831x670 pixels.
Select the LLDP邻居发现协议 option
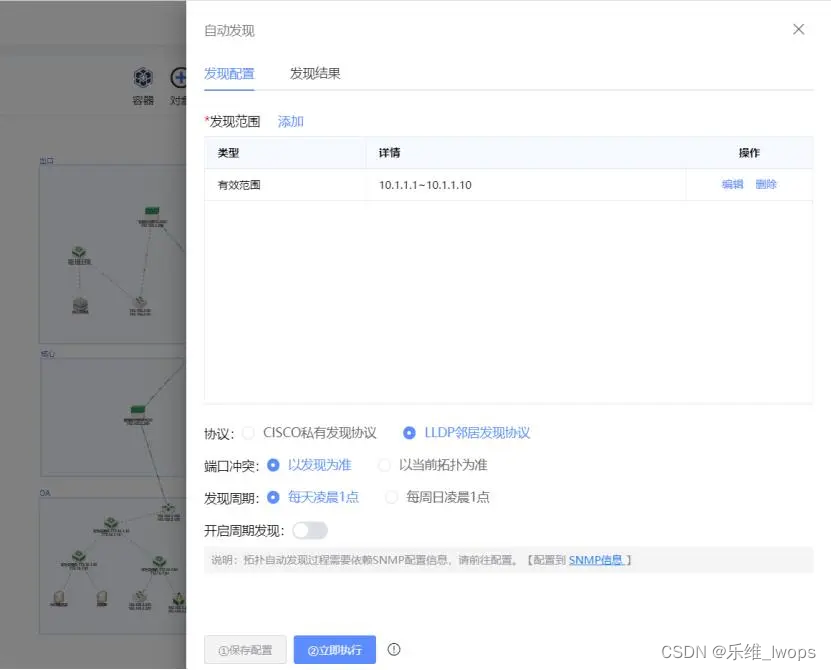(408, 432)
